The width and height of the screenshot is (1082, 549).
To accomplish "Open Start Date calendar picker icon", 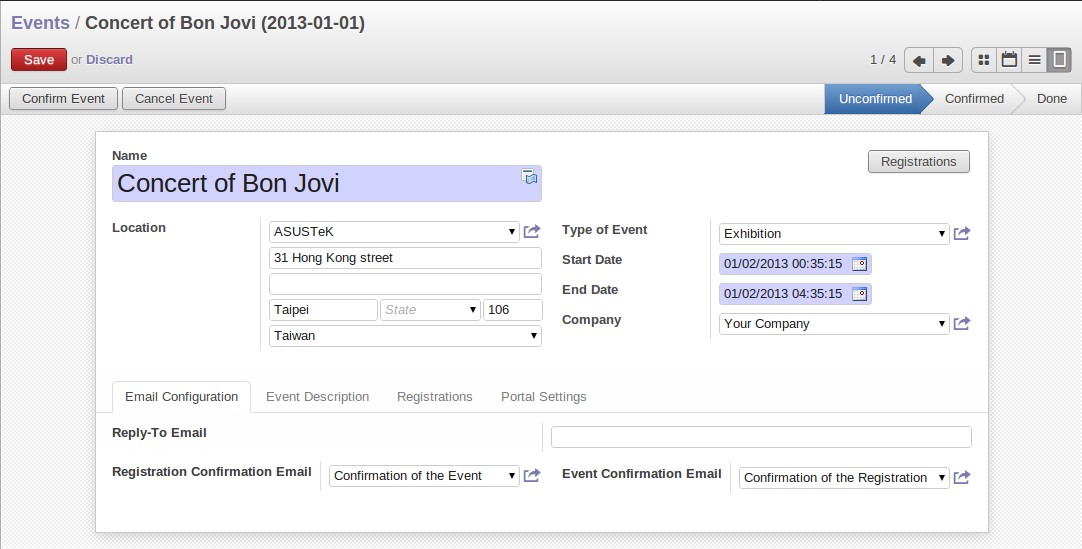I will click(x=859, y=263).
